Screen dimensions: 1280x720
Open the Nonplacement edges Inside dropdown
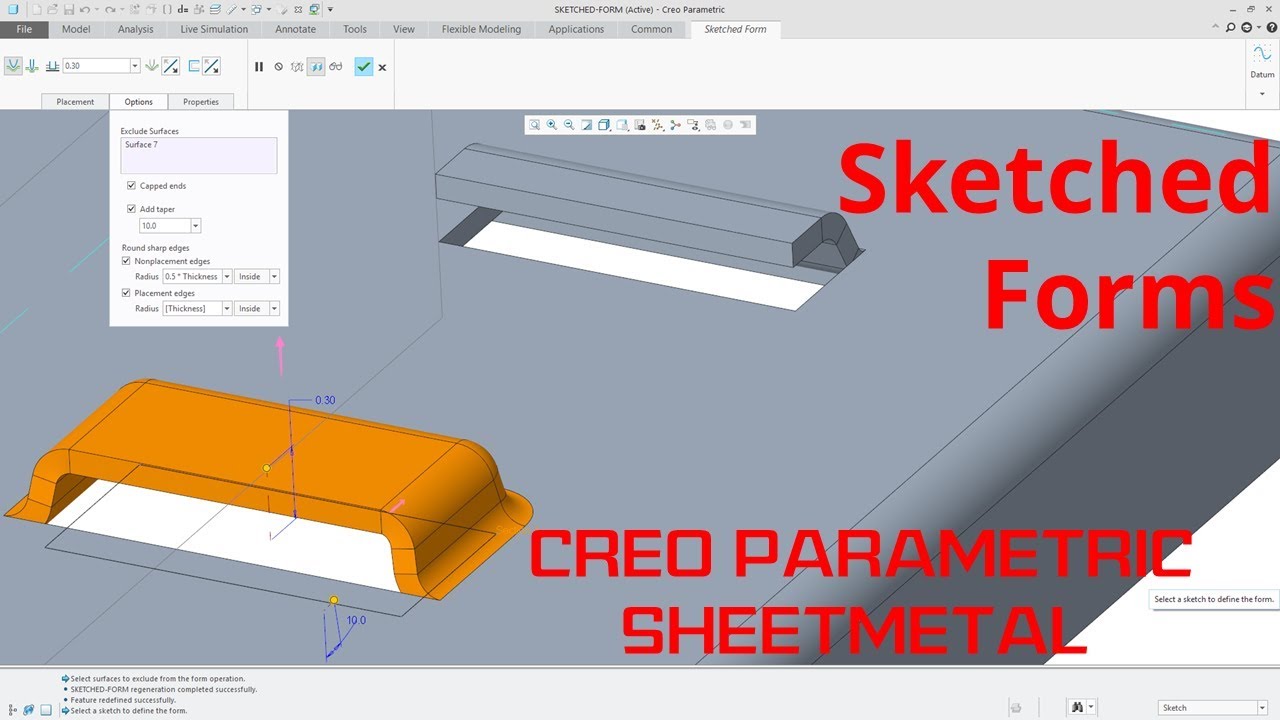pos(275,276)
